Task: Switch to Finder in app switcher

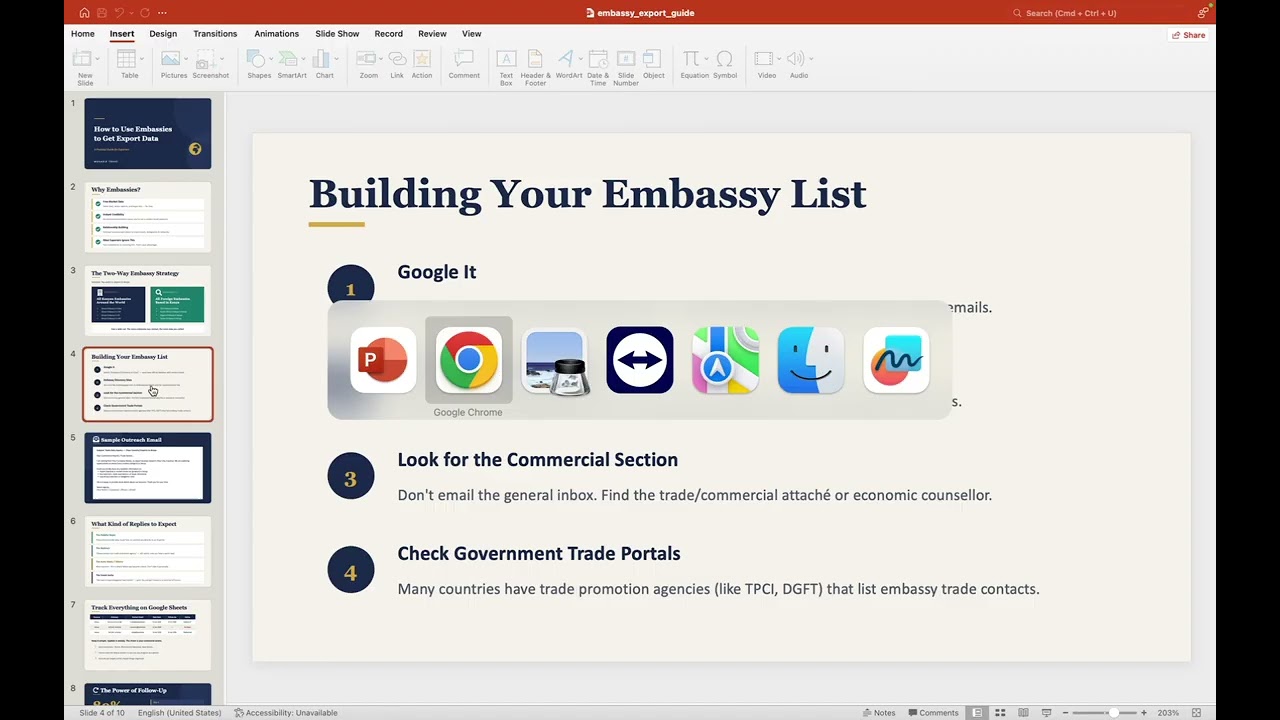Action: click(811, 360)
